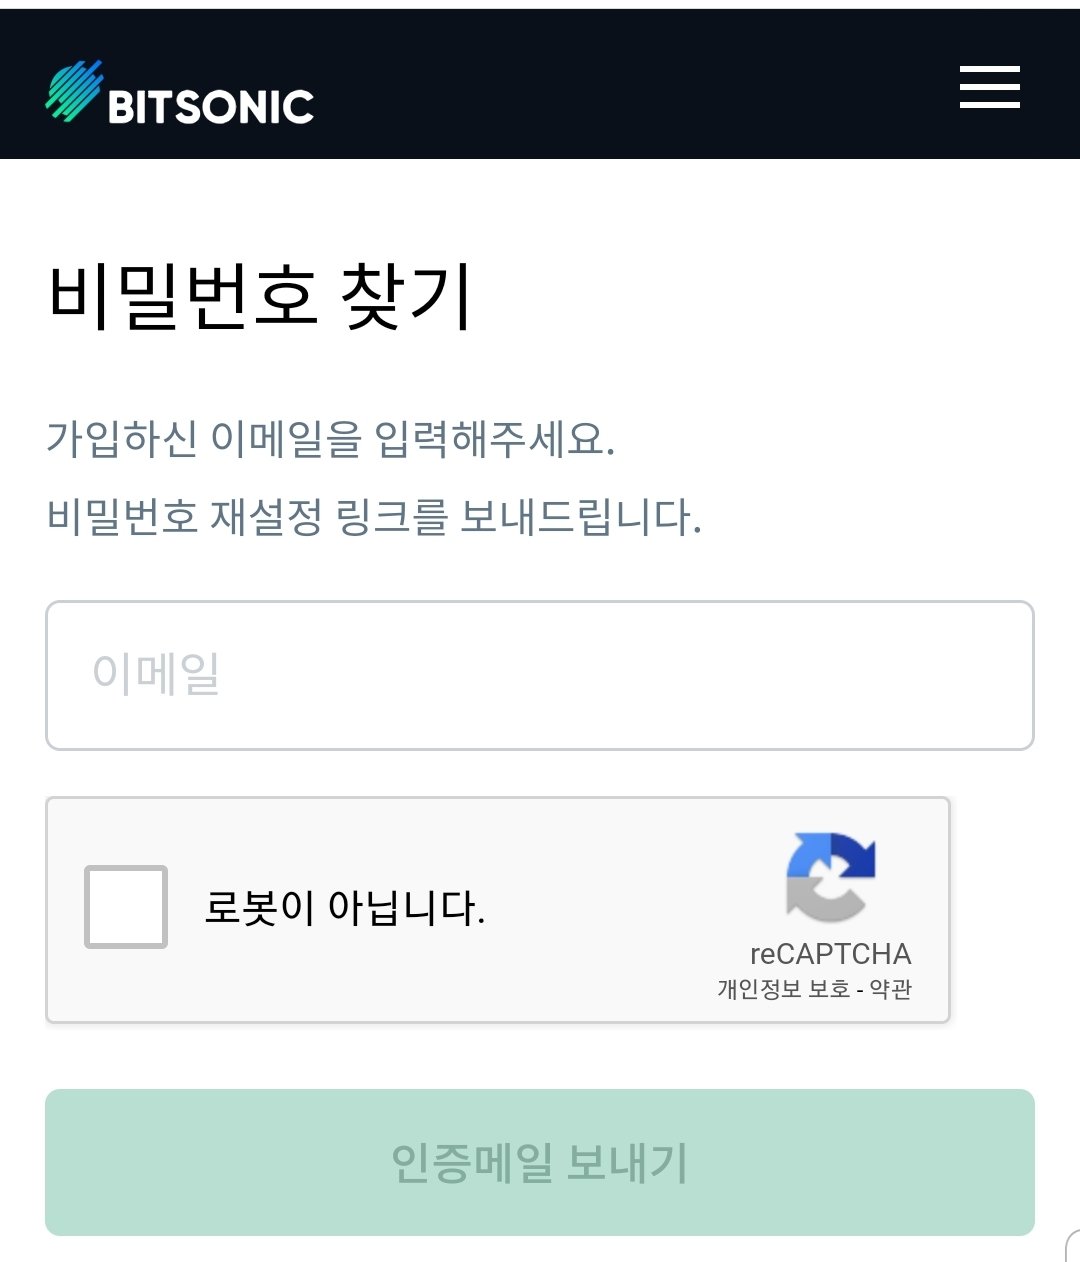Viewport: 1080px width, 1262px height.
Task: Click the reCAPTCHA arrows logo
Action: (830, 877)
